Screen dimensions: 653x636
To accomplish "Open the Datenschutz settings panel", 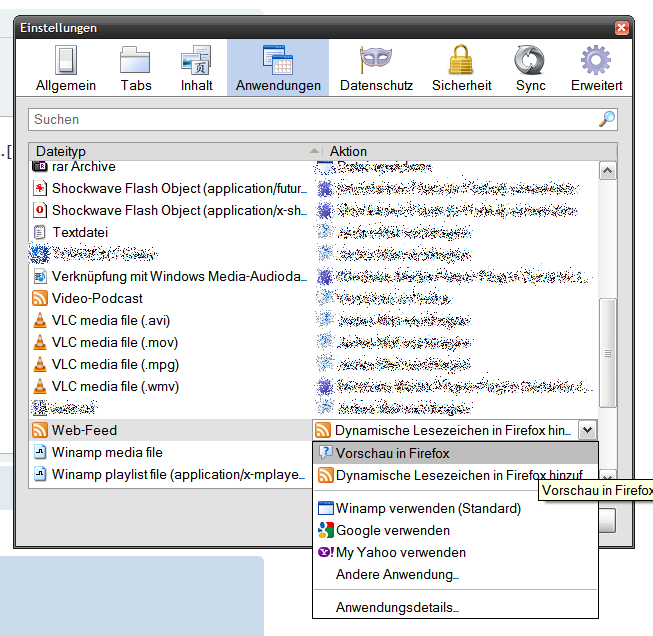I will [x=376, y=68].
